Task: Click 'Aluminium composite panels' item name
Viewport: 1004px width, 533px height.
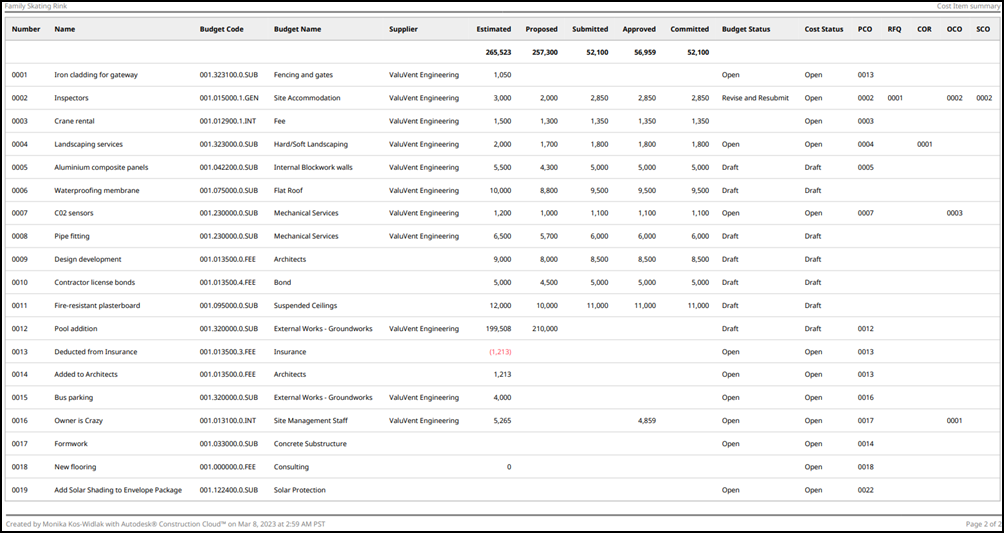Action: coord(101,167)
